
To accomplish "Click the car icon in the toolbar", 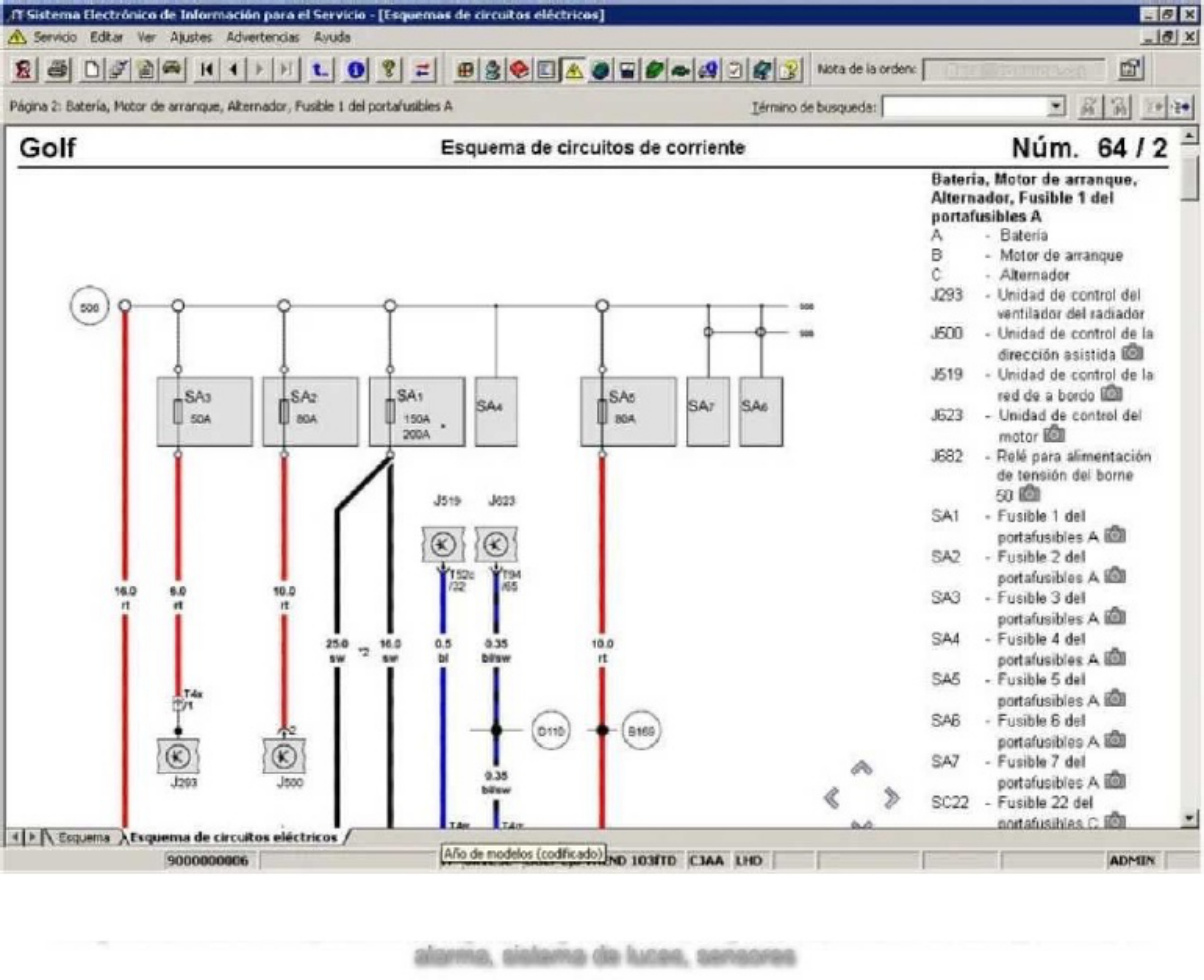I will 172,69.
